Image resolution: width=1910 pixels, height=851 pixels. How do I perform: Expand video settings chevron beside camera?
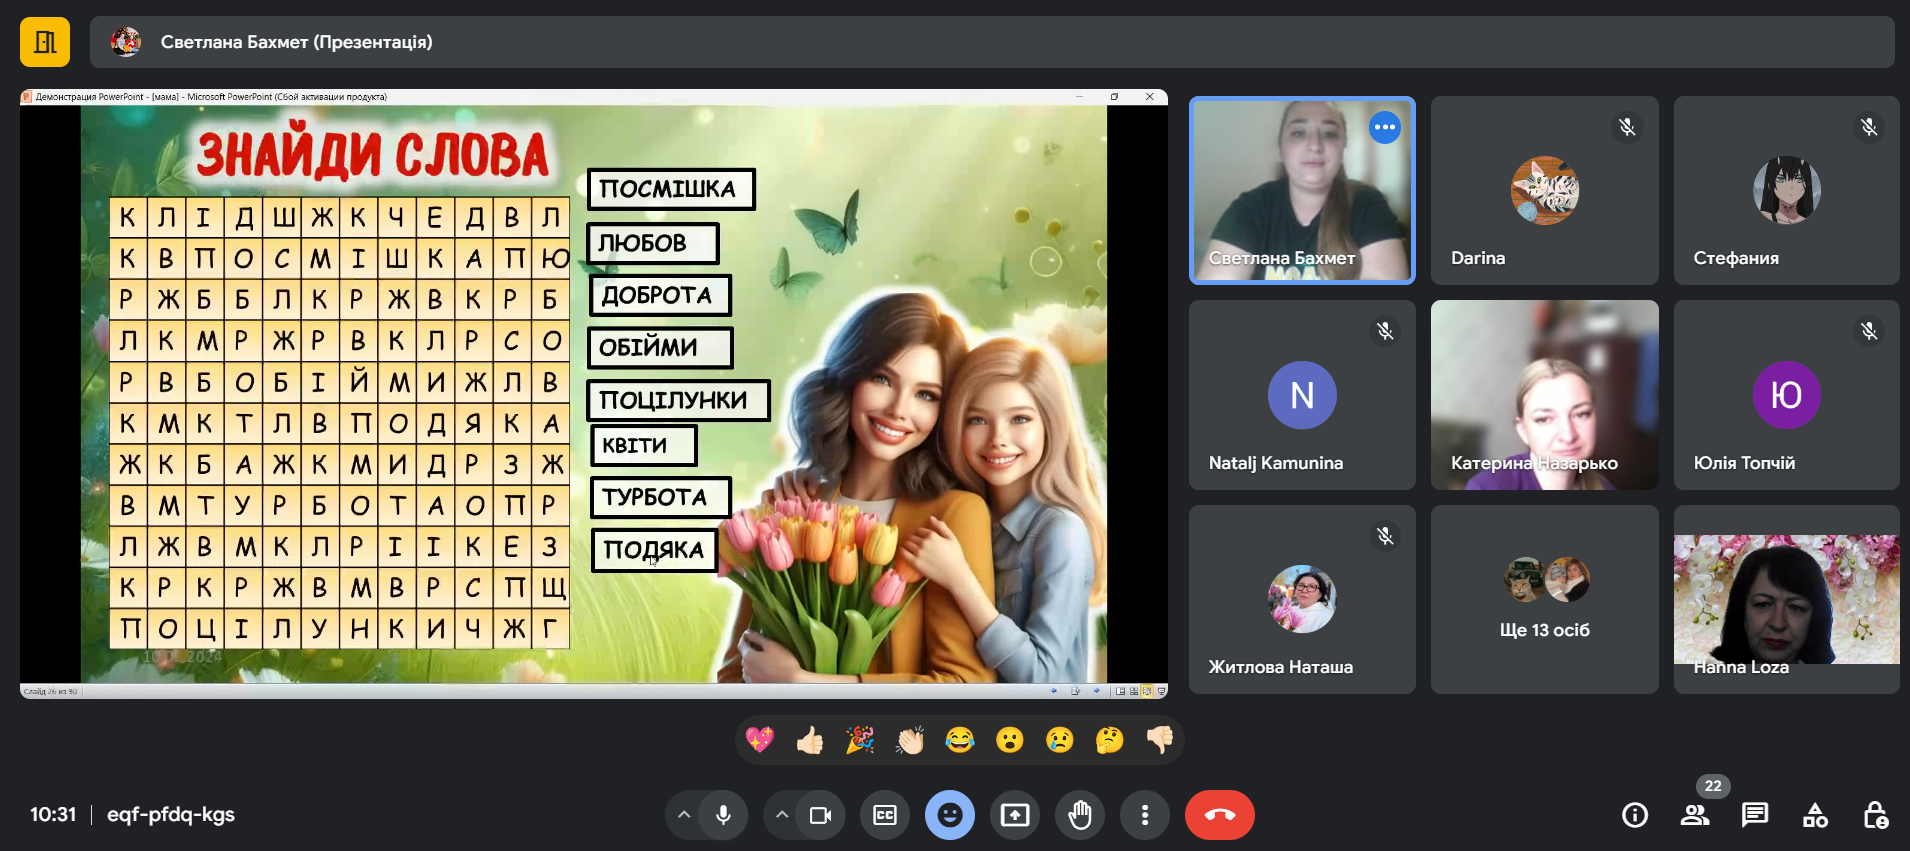point(782,815)
